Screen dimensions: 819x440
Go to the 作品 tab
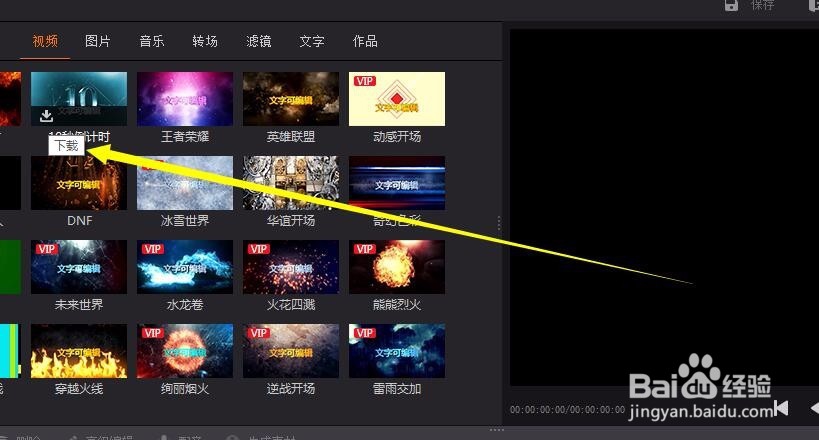click(x=365, y=41)
